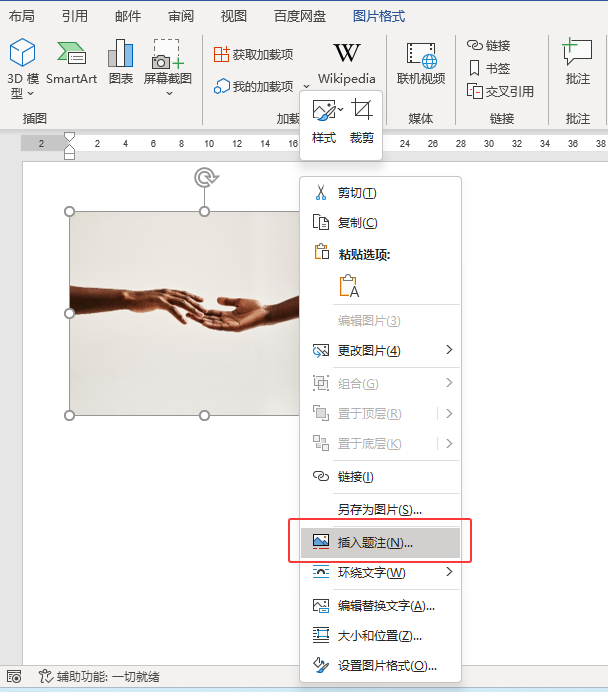This screenshot has width=608, height=692.
Task: Click the first-line indent marker on ruler
Action: pyautogui.click(x=69, y=137)
